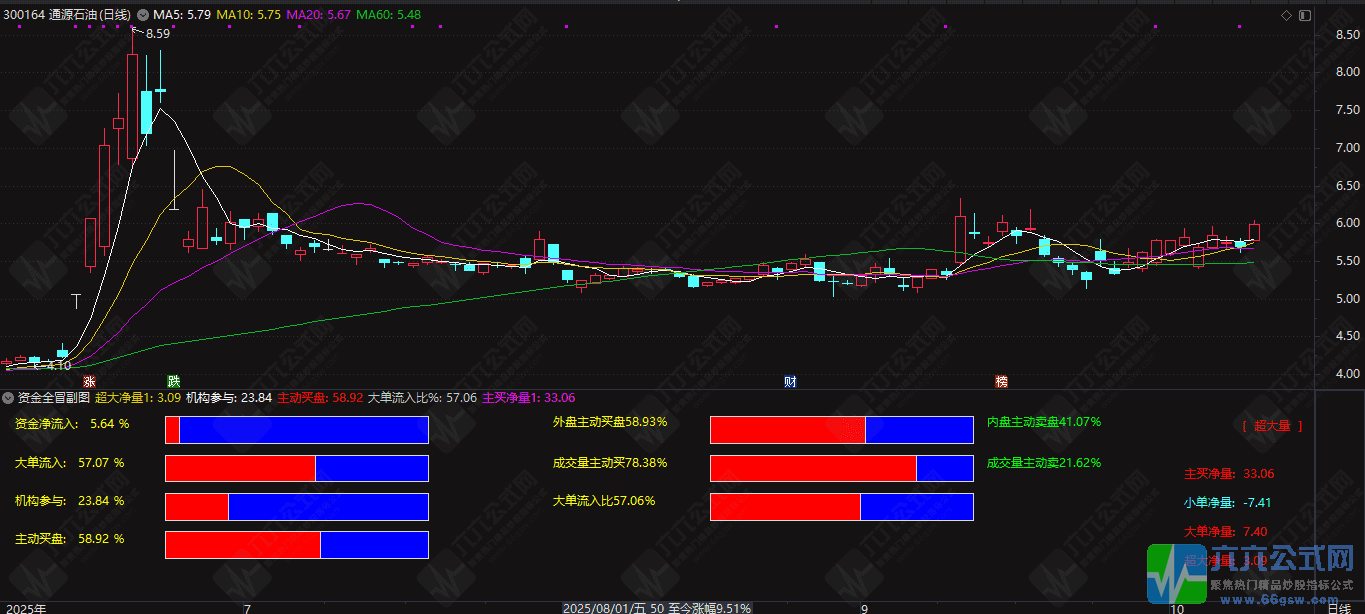Select the MA5 moving average label
1365x614 pixels.
[x=181, y=15]
